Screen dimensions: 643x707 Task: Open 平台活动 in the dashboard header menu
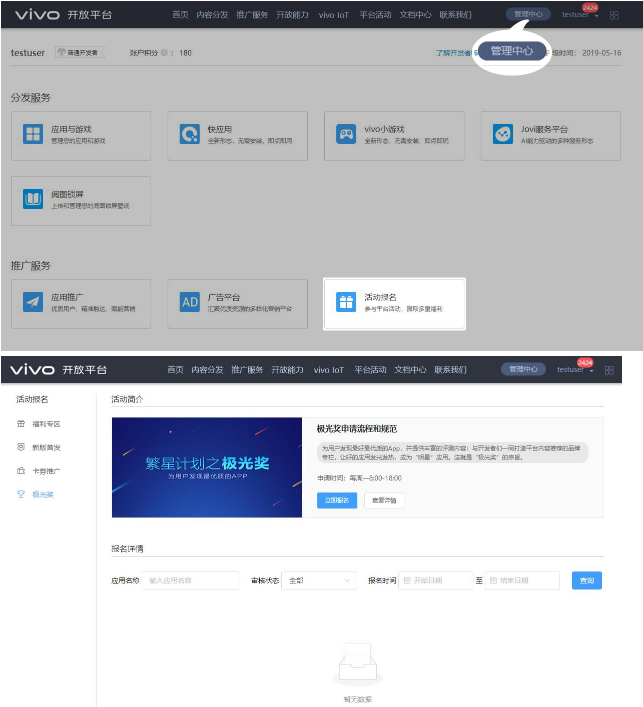pos(375,15)
